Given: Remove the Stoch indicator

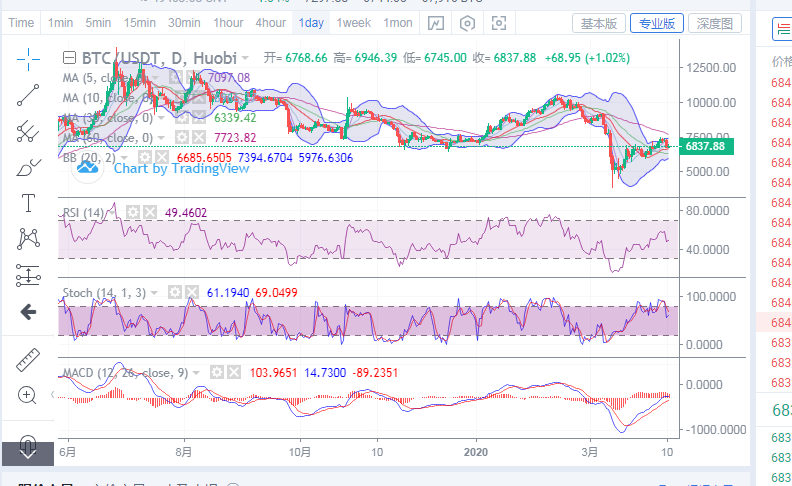Looking at the screenshot, I should [x=191, y=292].
